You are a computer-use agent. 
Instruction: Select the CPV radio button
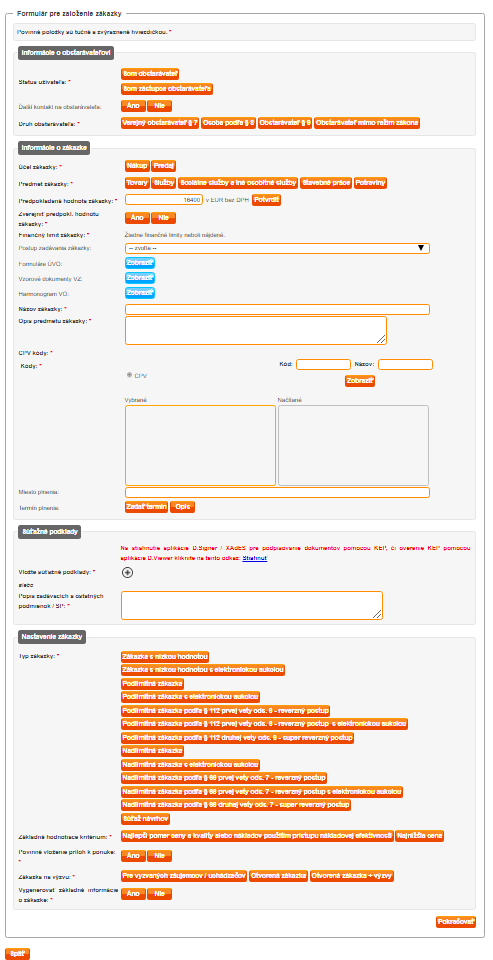[129, 374]
